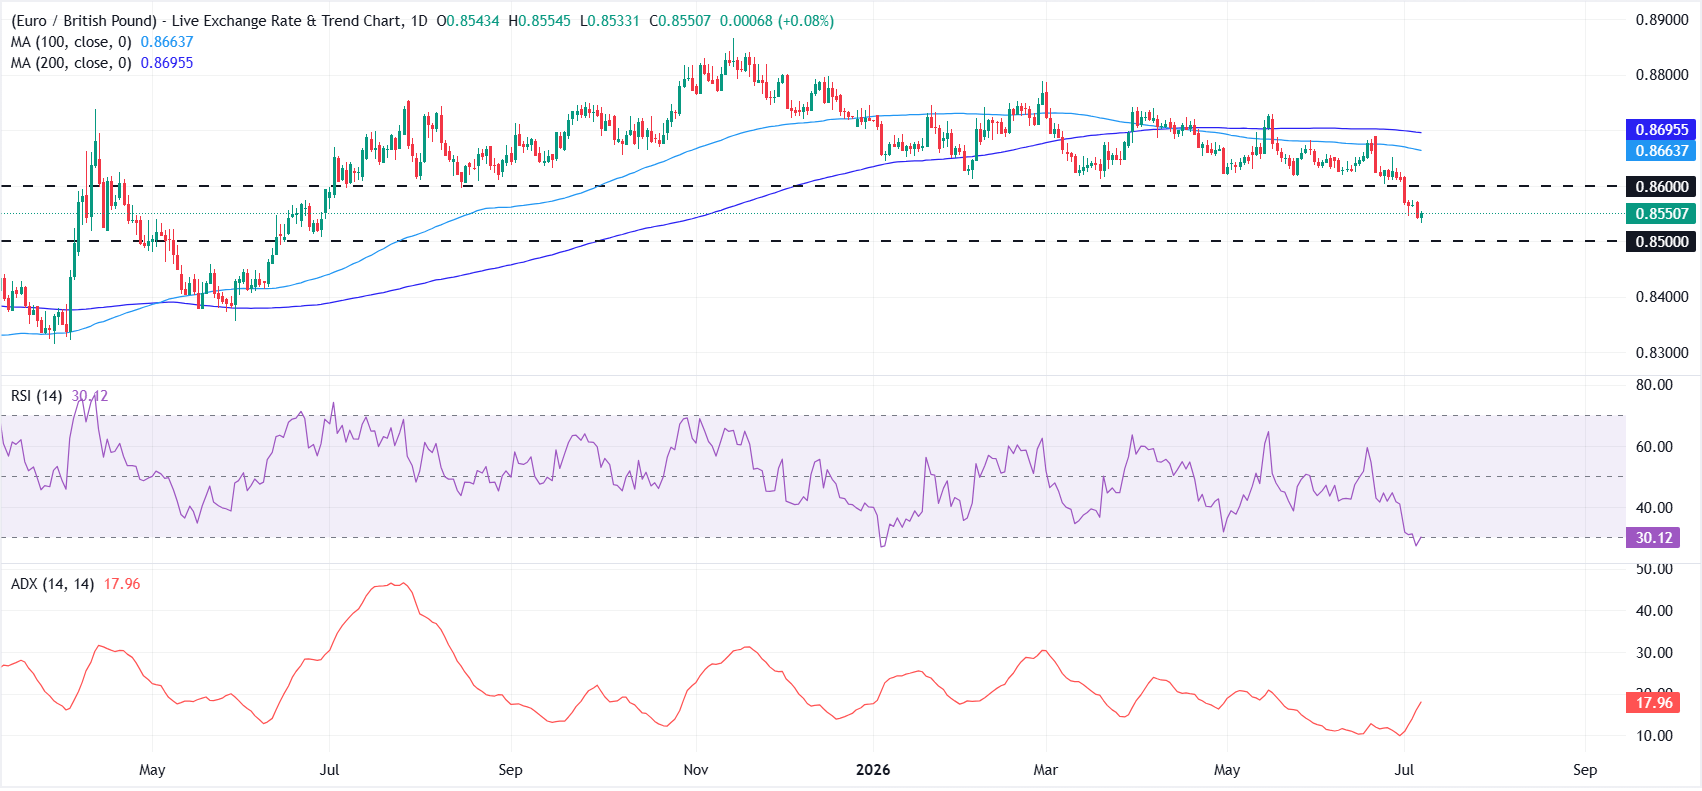
Task: Click the RSI 60.00 axis label
Action: [1654, 447]
